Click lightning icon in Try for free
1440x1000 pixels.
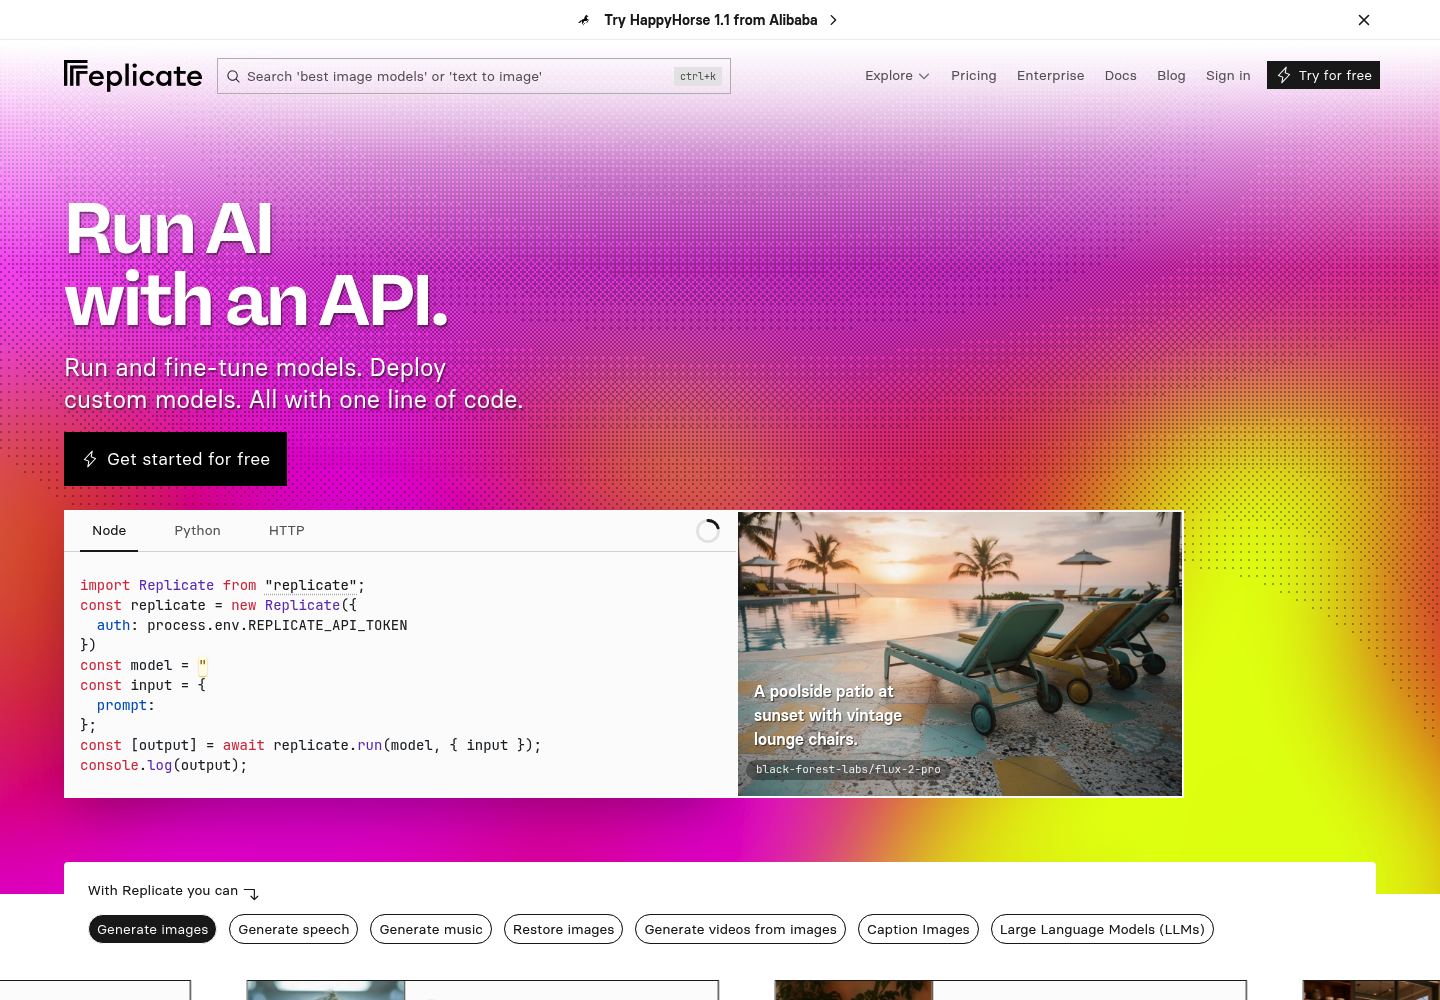pyautogui.click(x=1284, y=75)
